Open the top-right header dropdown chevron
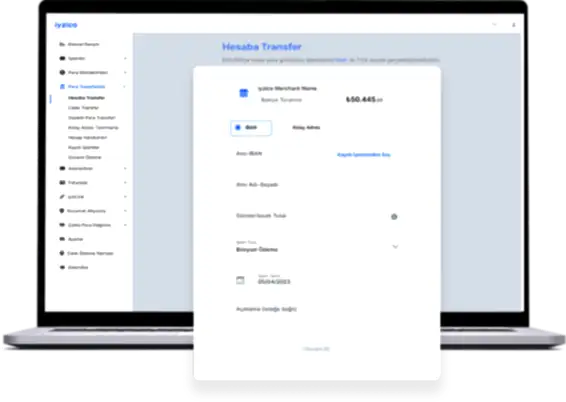Image resolution: width=566 pixels, height=402 pixels. [x=495, y=25]
